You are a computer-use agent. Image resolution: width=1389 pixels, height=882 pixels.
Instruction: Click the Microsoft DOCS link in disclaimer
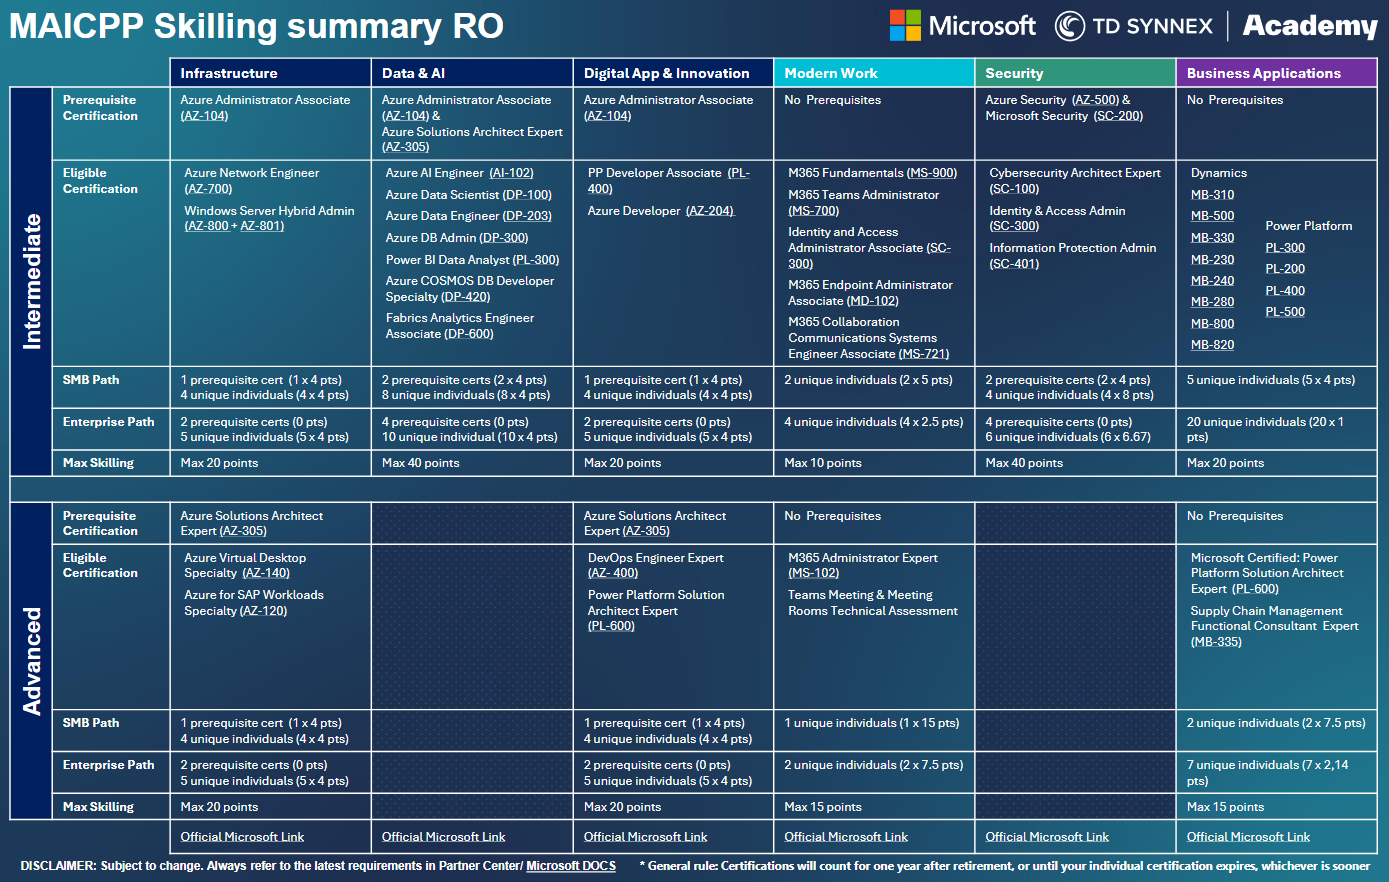coord(571,866)
